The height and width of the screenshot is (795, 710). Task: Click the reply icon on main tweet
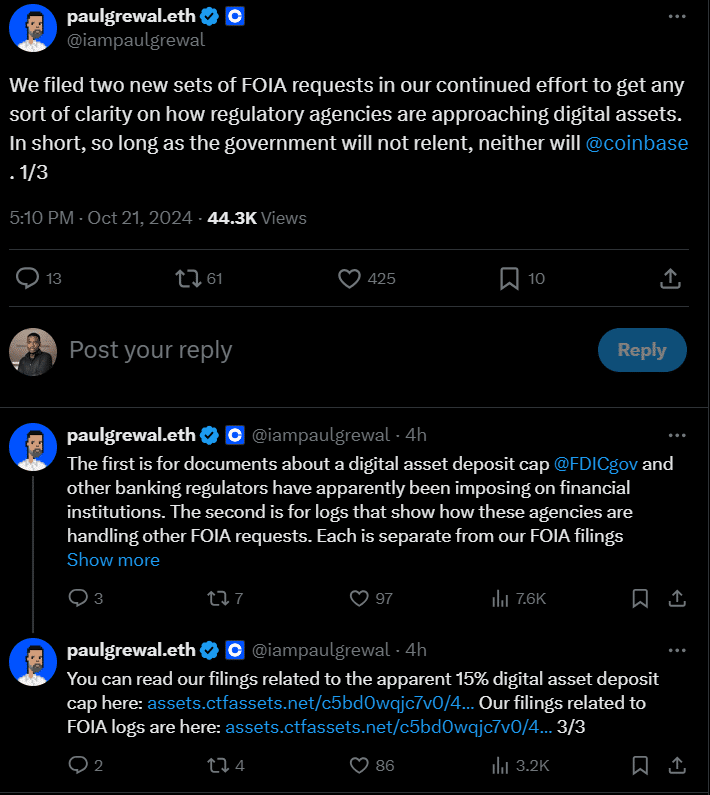point(28,278)
